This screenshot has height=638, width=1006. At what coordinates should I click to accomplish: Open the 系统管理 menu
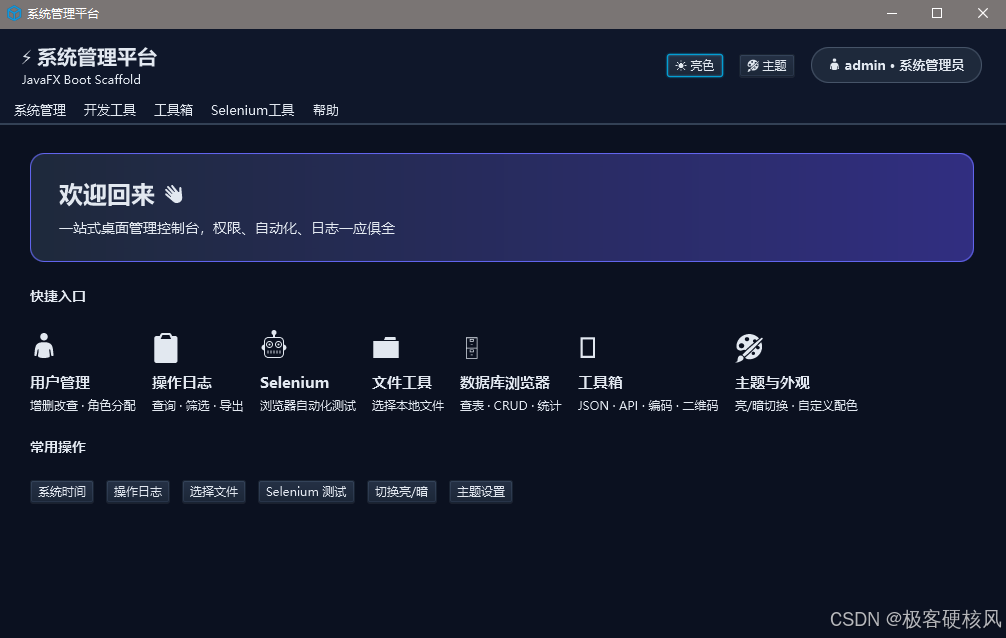[x=40, y=110]
